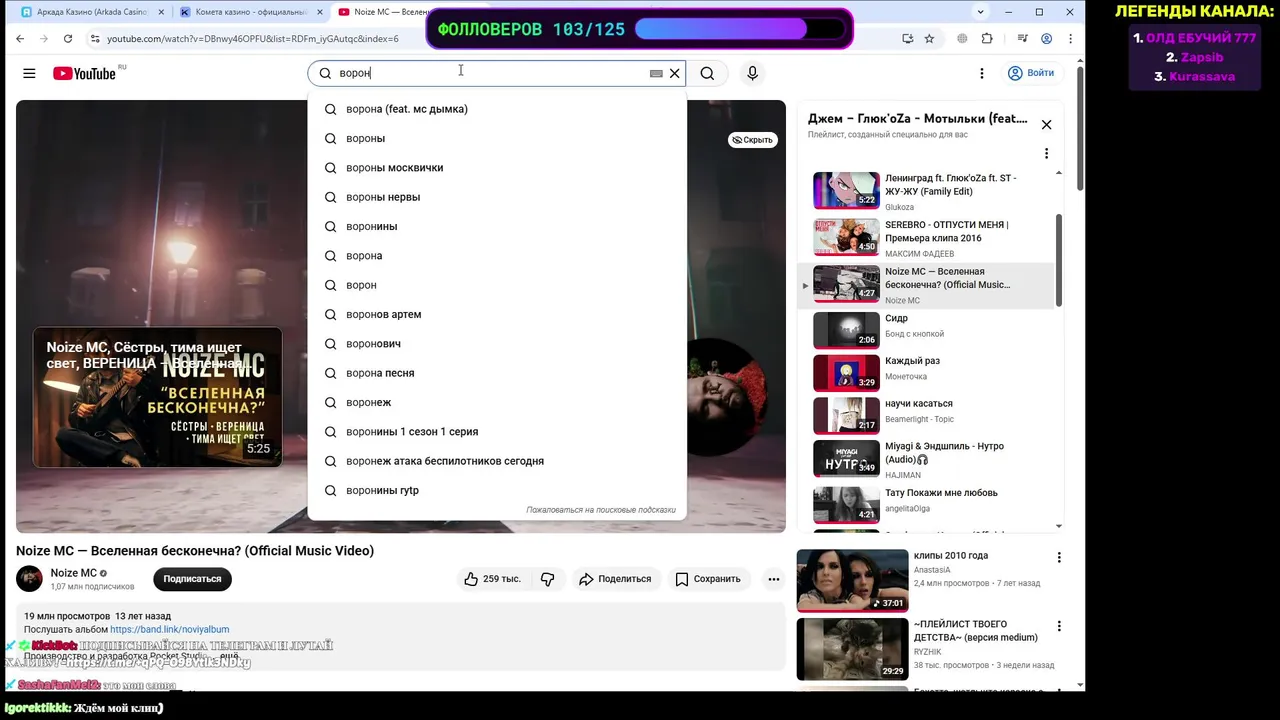The width and height of the screenshot is (1280, 720).
Task: Select suggestion 'вороны москвички'
Action: pos(497,168)
